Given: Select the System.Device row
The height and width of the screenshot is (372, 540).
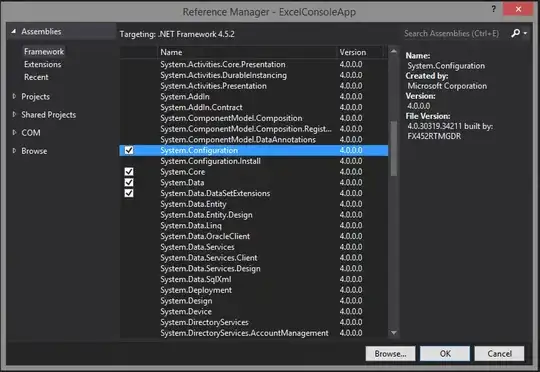Looking at the screenshot, I should [253, 311].
